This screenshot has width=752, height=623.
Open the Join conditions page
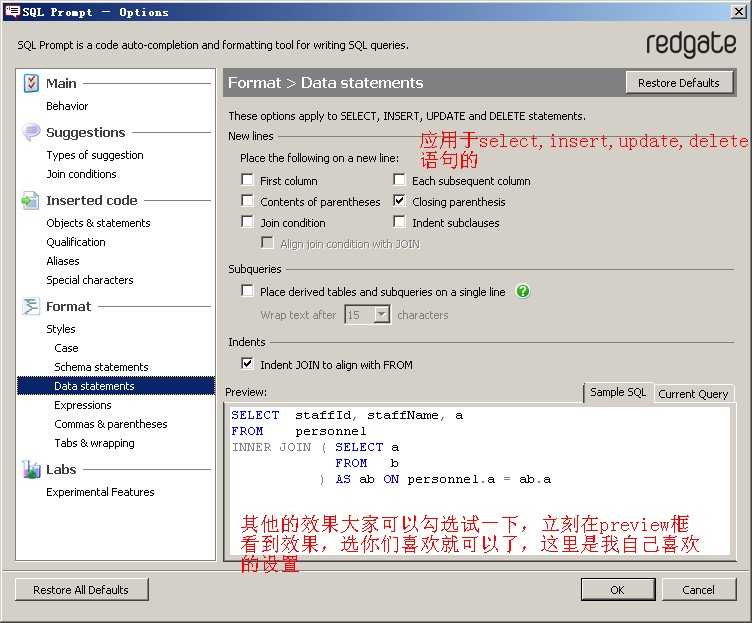click(82, 174)
